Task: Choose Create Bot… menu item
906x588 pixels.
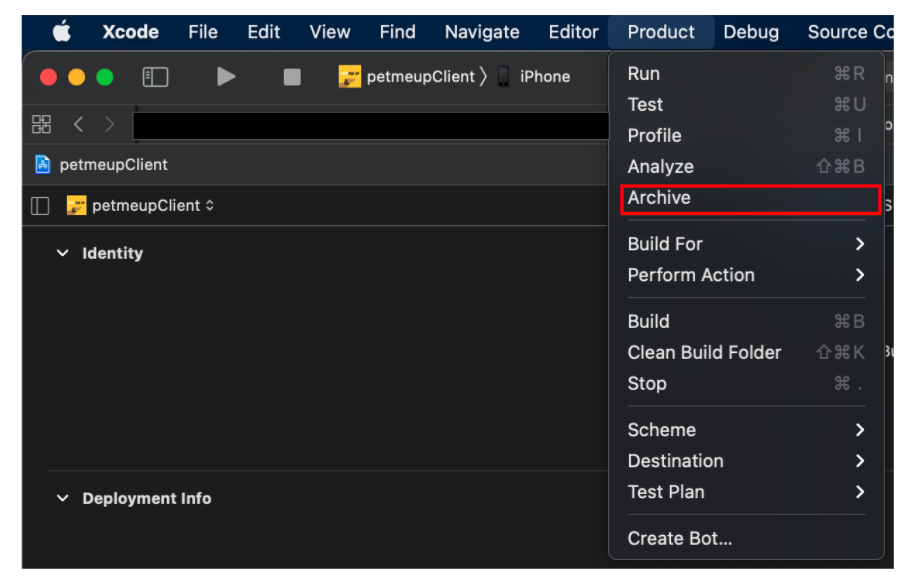Action: pos(746,539)
